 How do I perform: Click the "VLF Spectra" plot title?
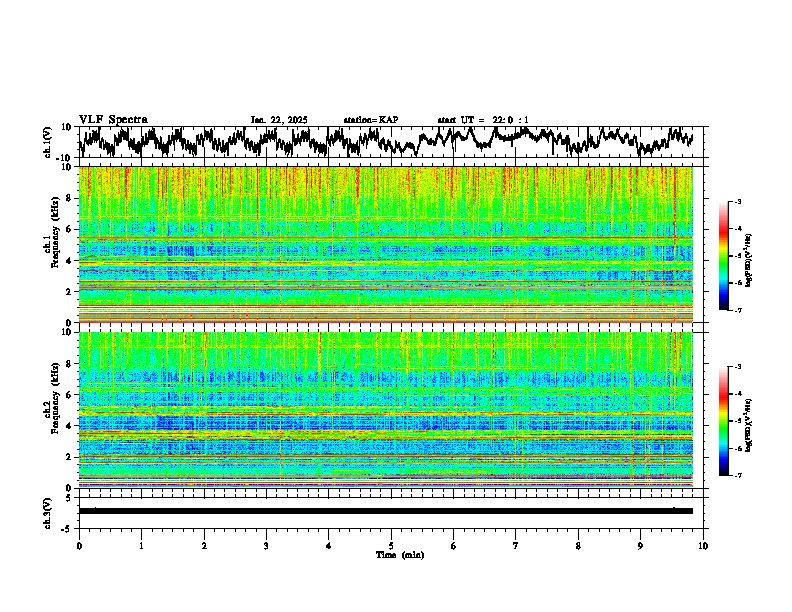coord(113,120)
